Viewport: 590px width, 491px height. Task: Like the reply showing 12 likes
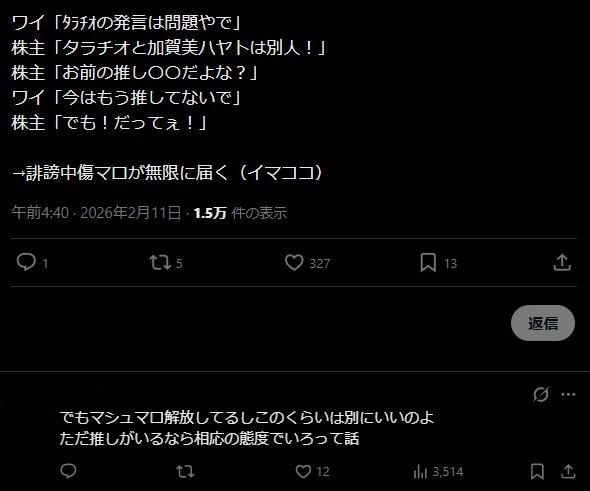303,471
